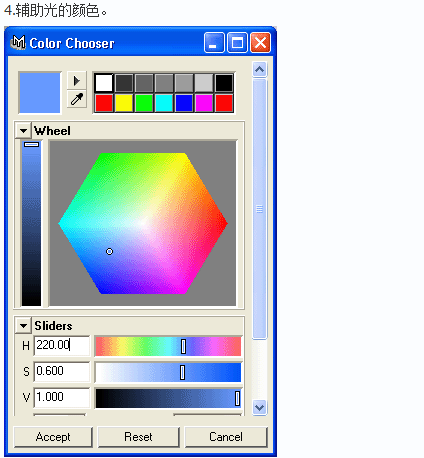424x458 pixels.
Task: Click the Sliders section title
Action: (x=53, y=325)
